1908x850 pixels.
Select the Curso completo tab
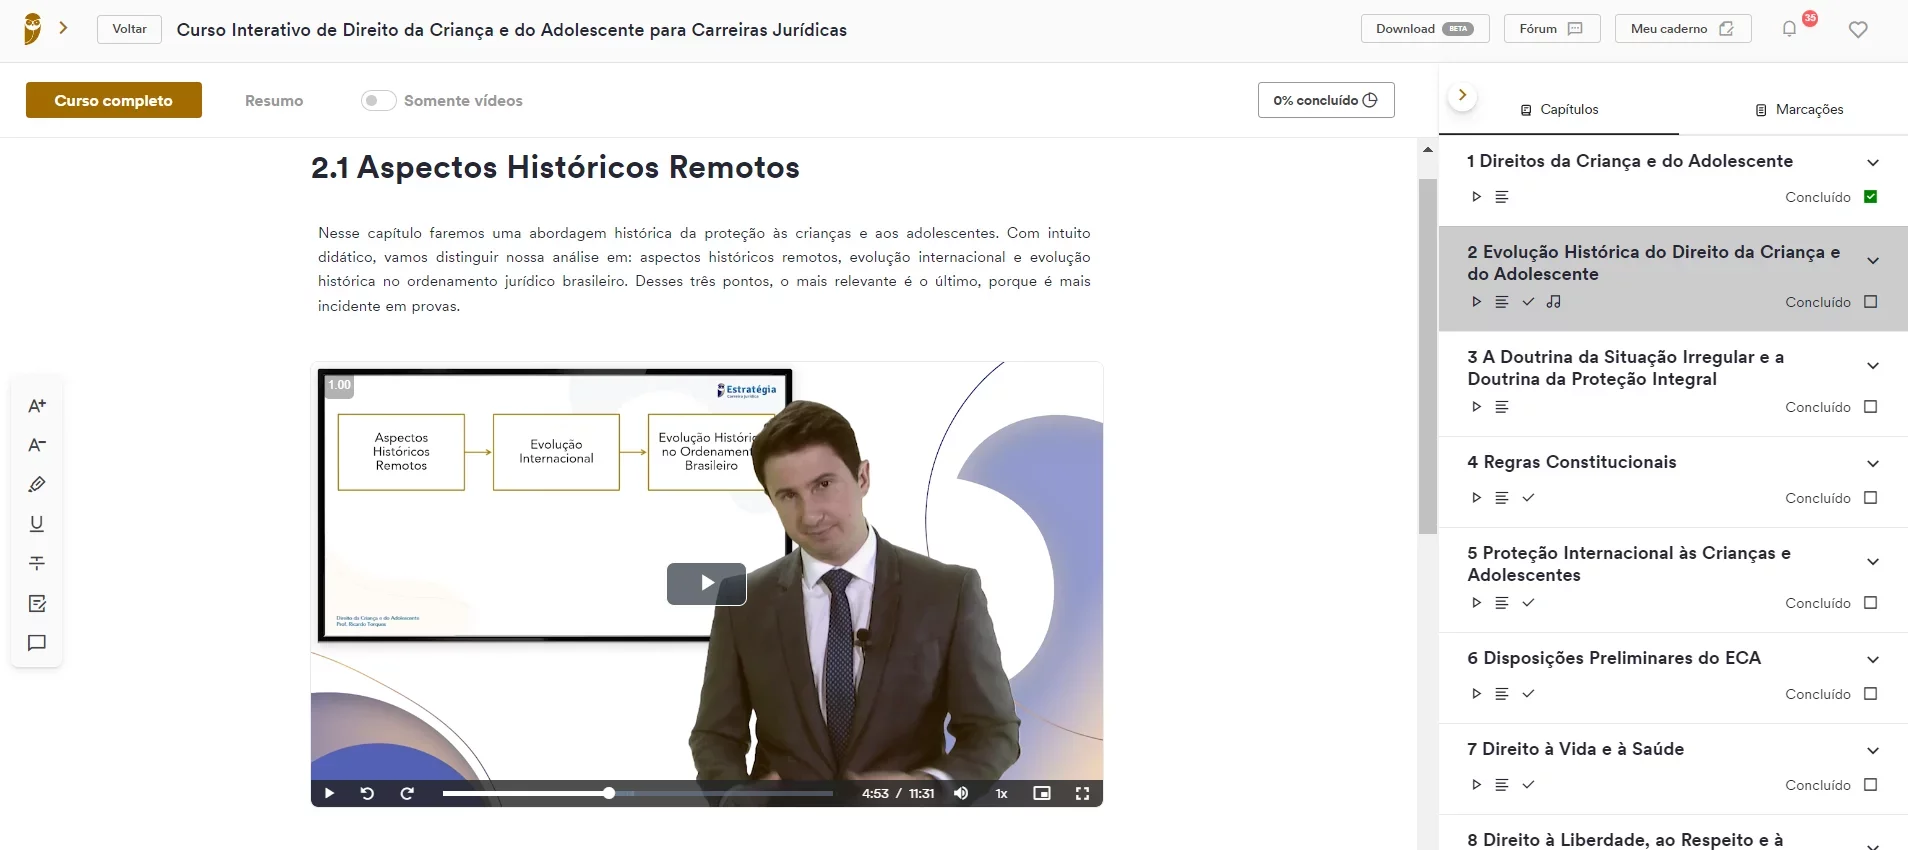click(x=114, y=100)
